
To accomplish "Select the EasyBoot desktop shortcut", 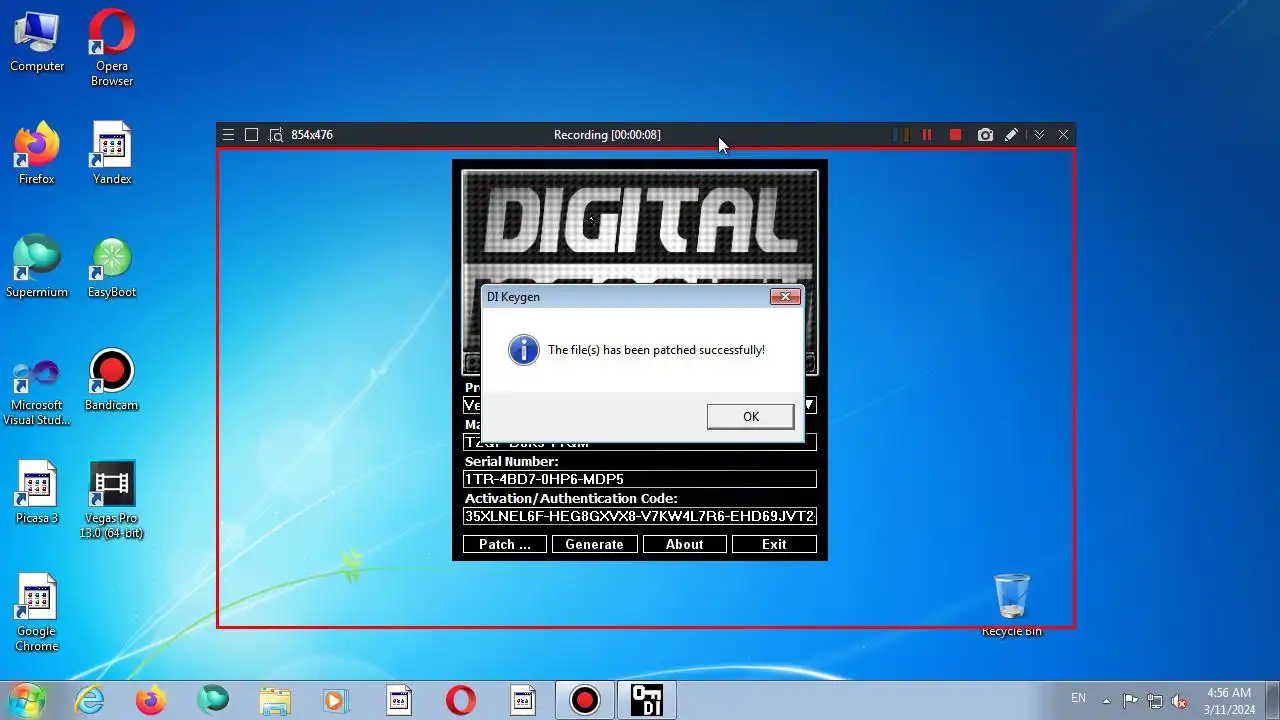I will pyautogui.click(x=112, y=267).
